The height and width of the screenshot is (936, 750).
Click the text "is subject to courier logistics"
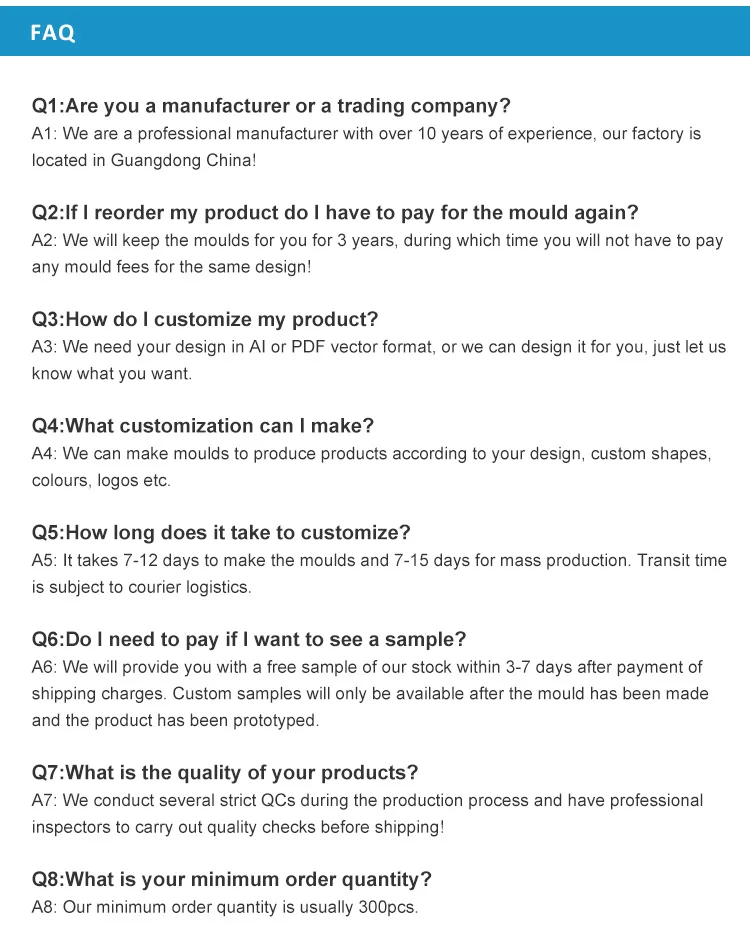coord(142,587)
